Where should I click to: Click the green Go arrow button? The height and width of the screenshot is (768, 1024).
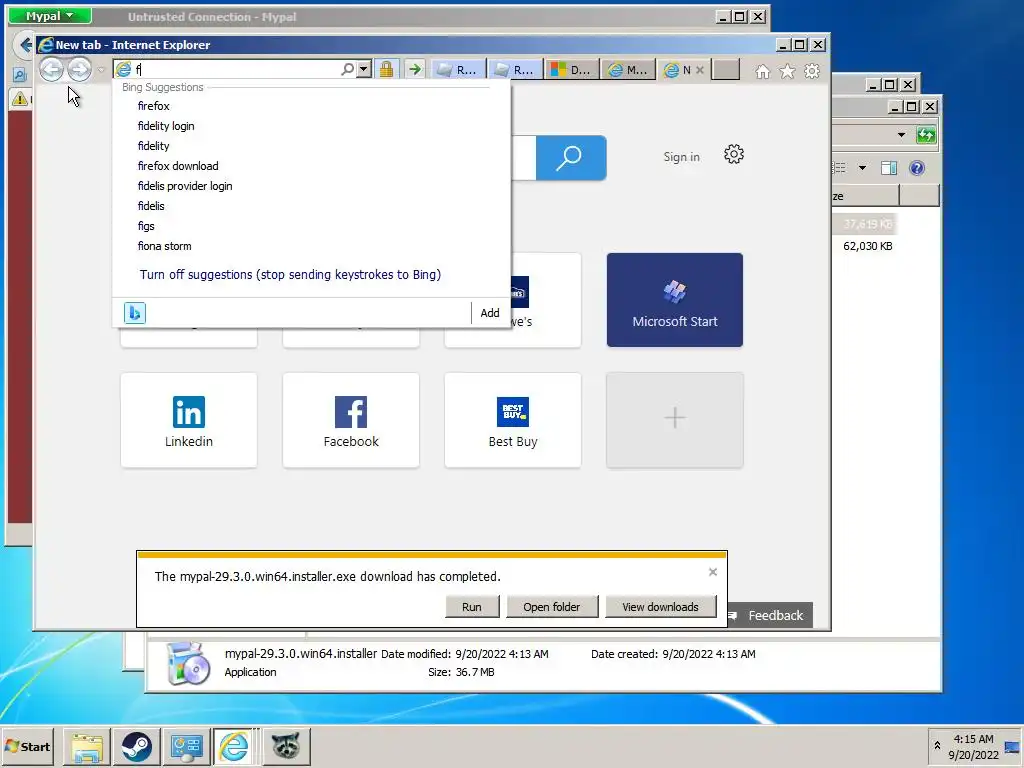[415, 69]
